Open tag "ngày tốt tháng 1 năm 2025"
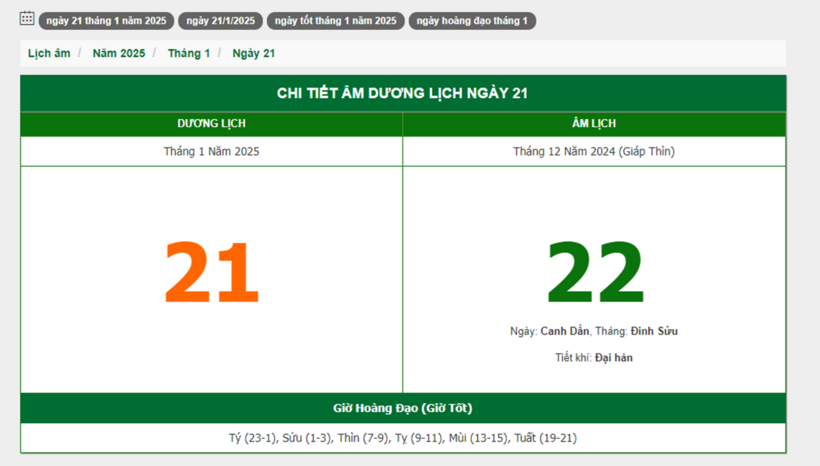The width and height of the screenshot is (820, 466). click(335, 21)
